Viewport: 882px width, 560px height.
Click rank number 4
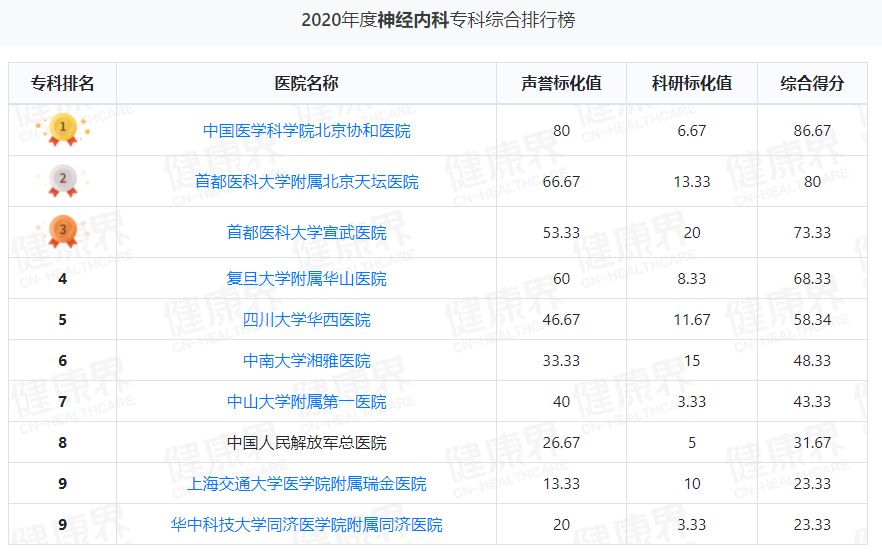click(62, 278)
